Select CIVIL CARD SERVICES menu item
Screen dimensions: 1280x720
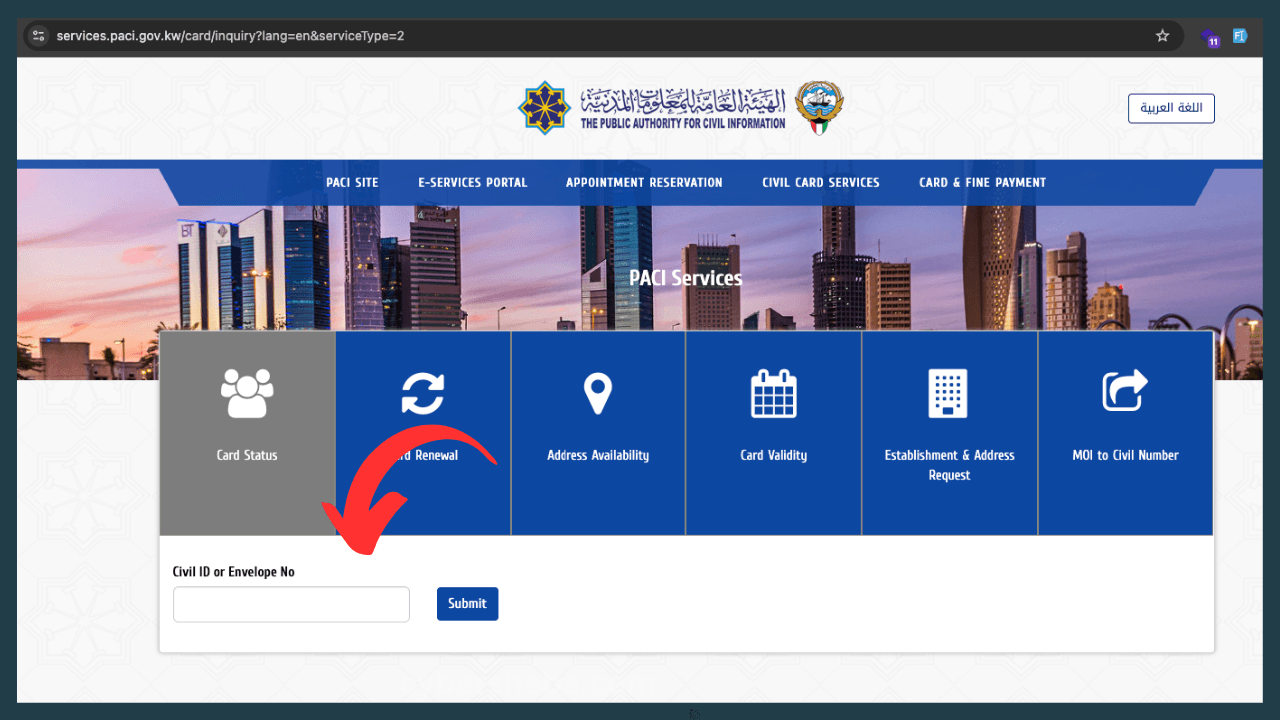(820, 183)
